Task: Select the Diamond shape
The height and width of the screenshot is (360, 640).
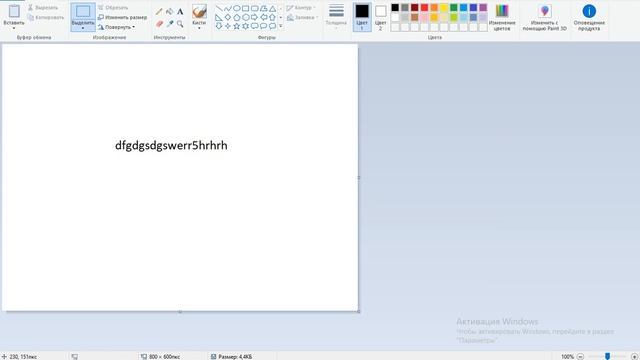Action: [228, 17]
